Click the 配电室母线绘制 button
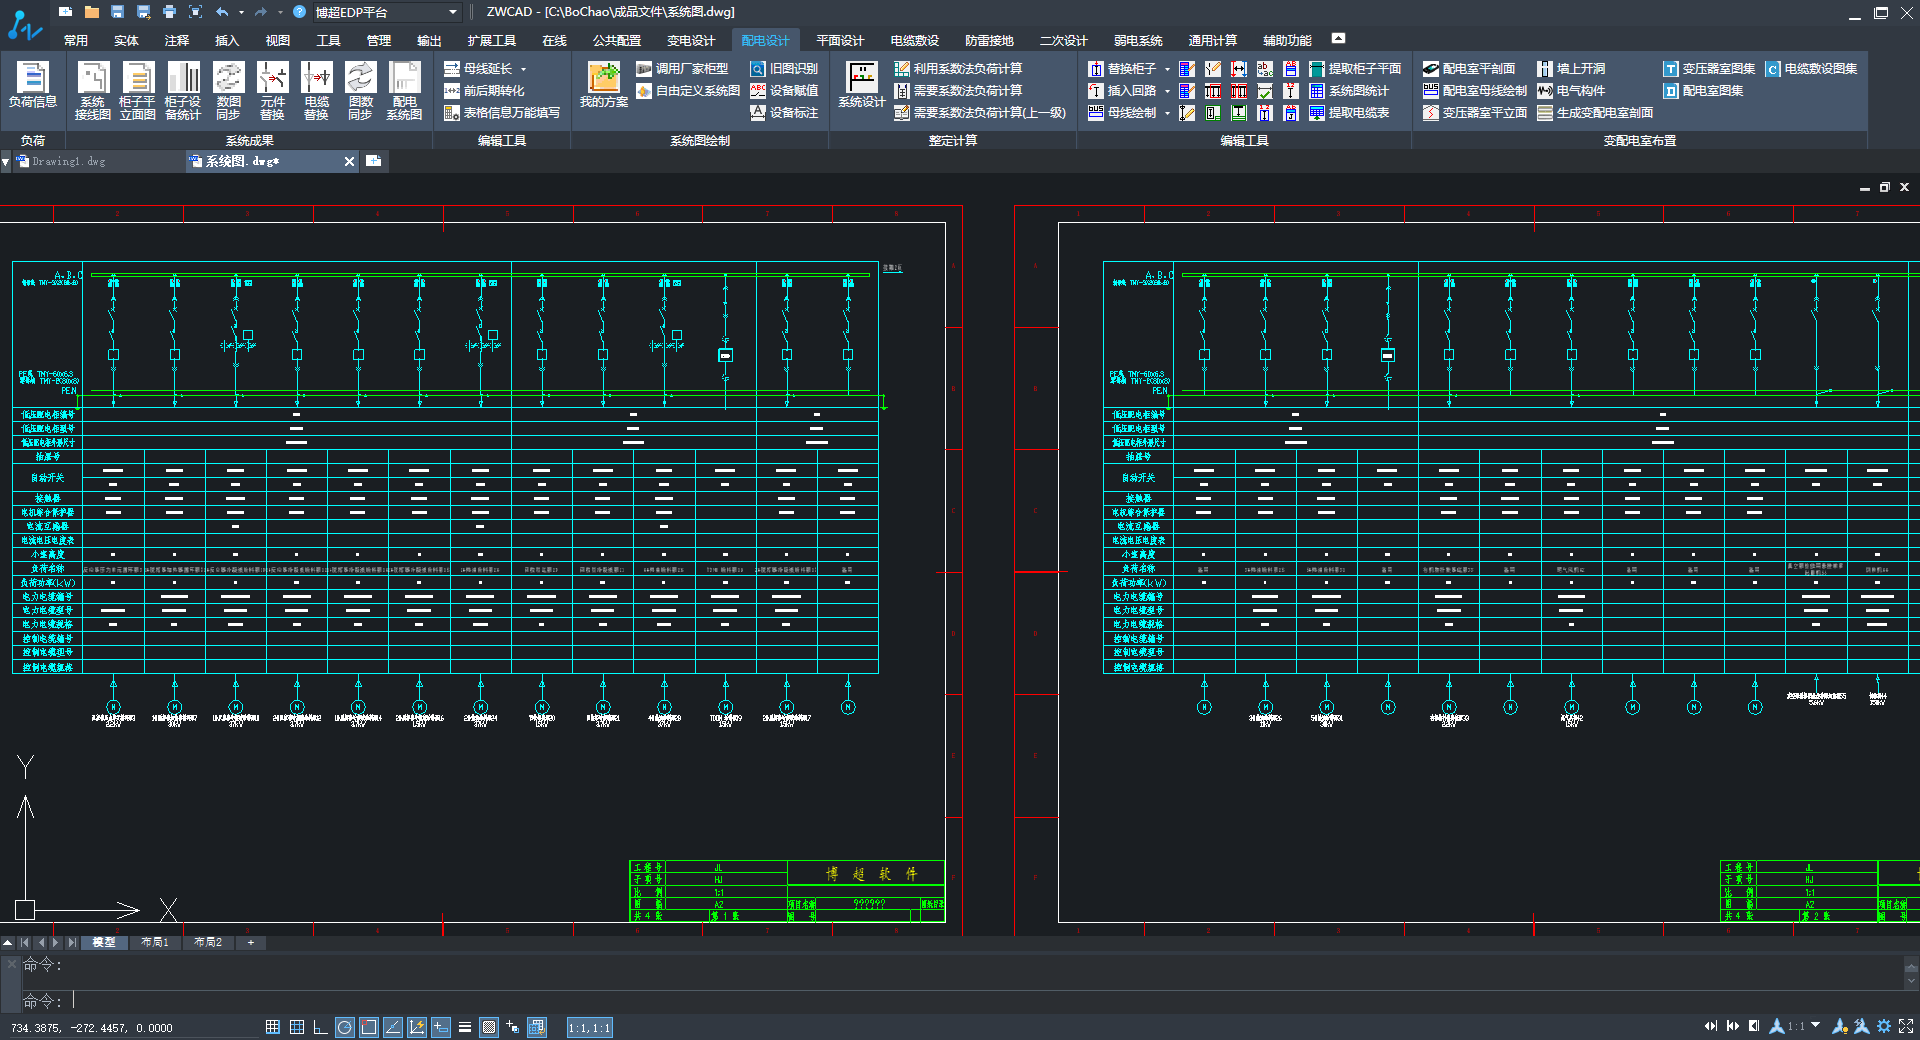 point(1474,91)
